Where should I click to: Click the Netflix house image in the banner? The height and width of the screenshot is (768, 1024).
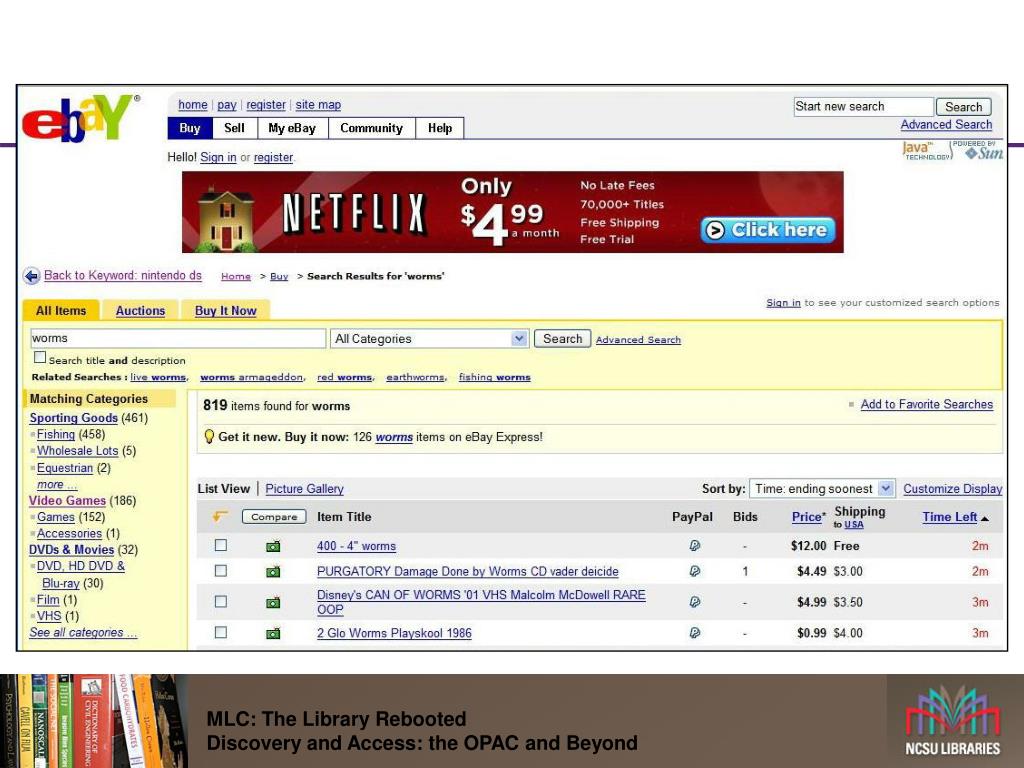(x=226, y=219)
